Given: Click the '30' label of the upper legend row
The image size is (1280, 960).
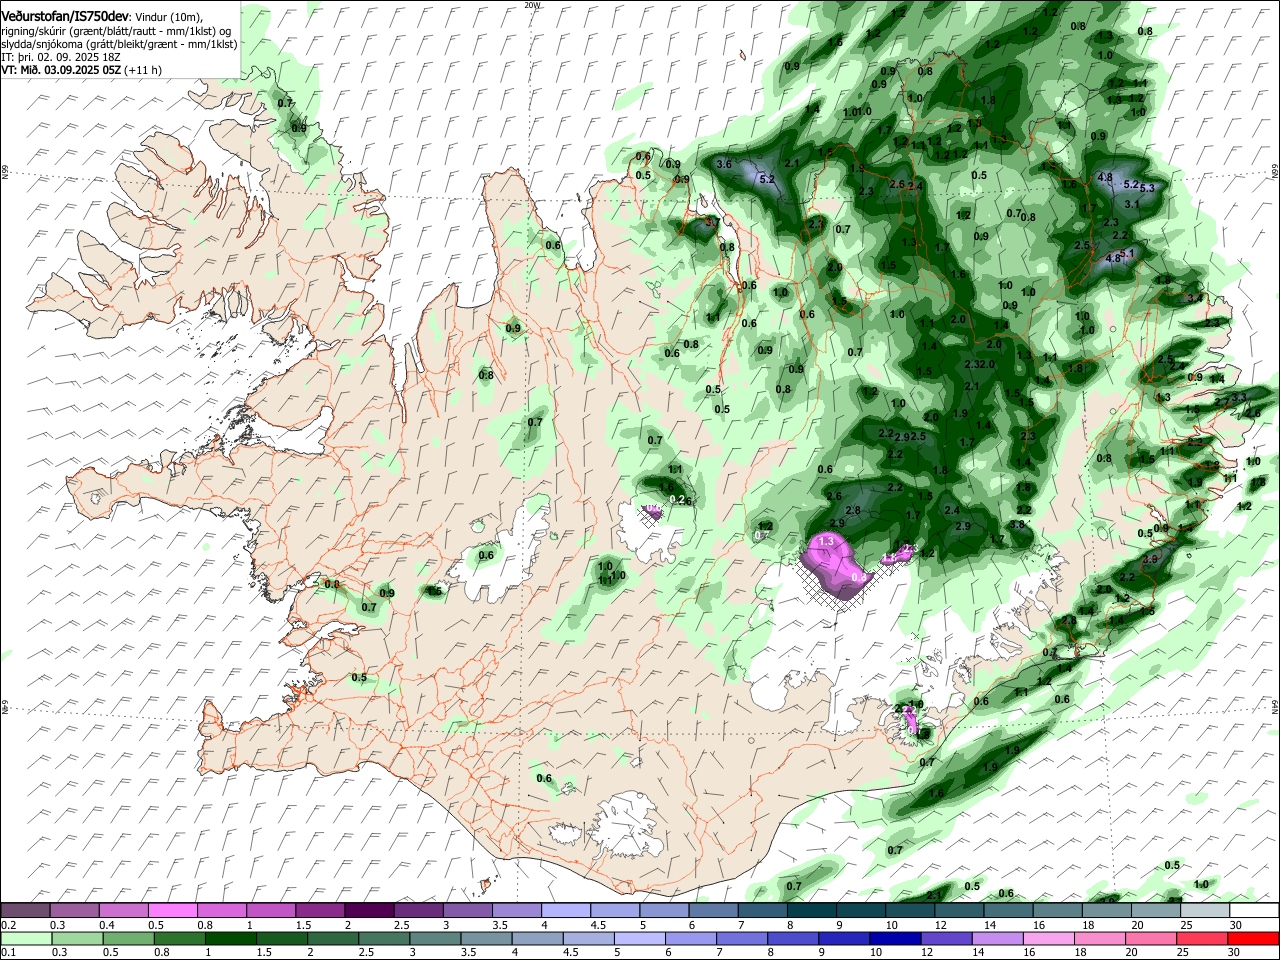Looking at the screenshot, I should point(1236,925).
